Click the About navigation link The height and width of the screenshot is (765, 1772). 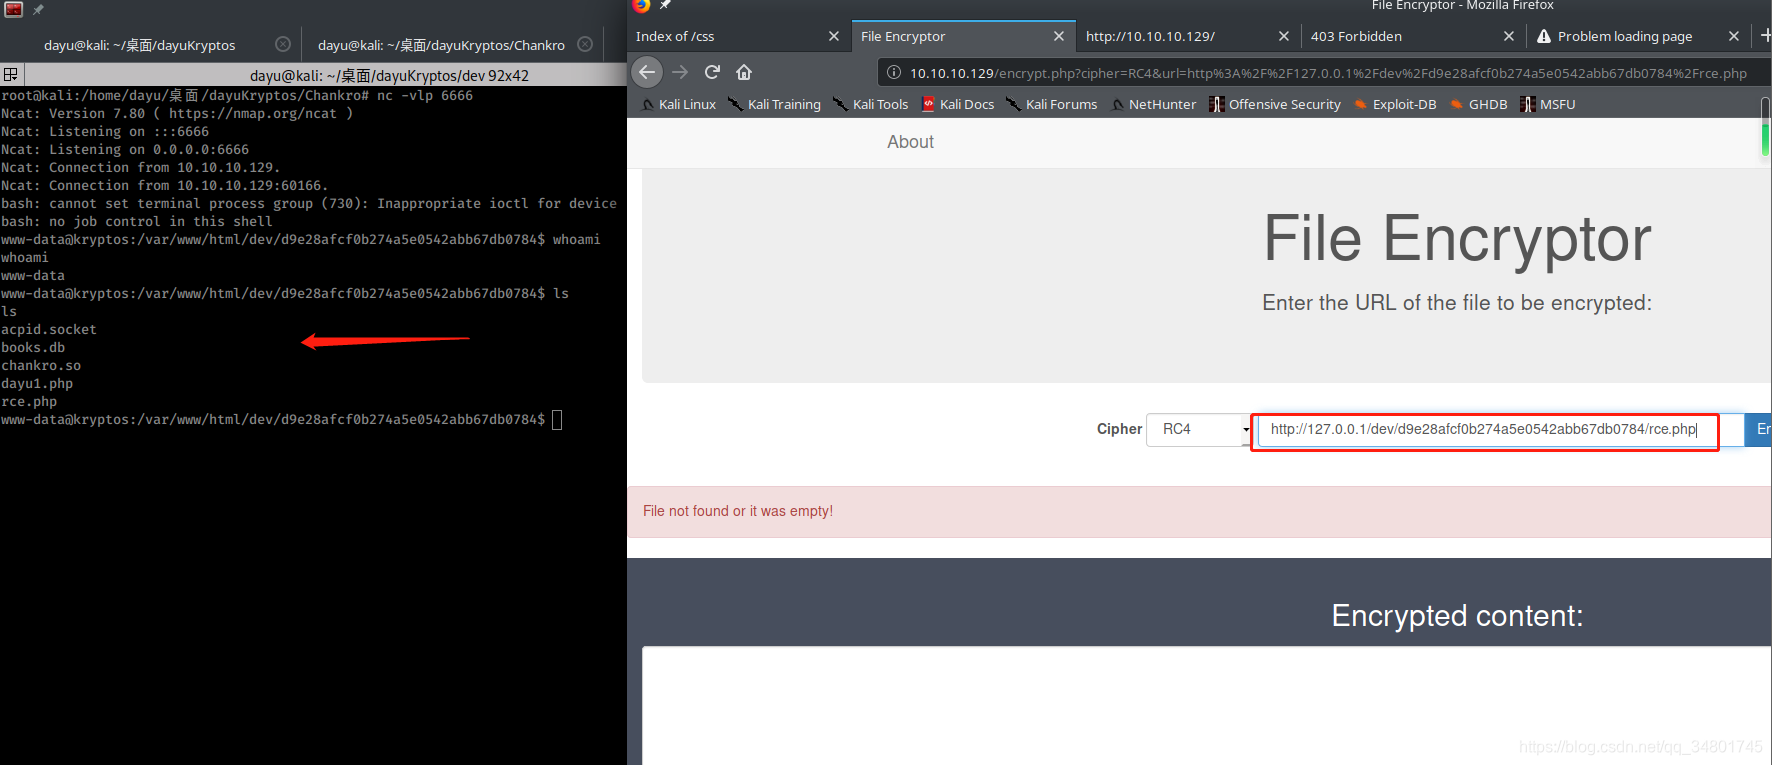tap(910, 142)
